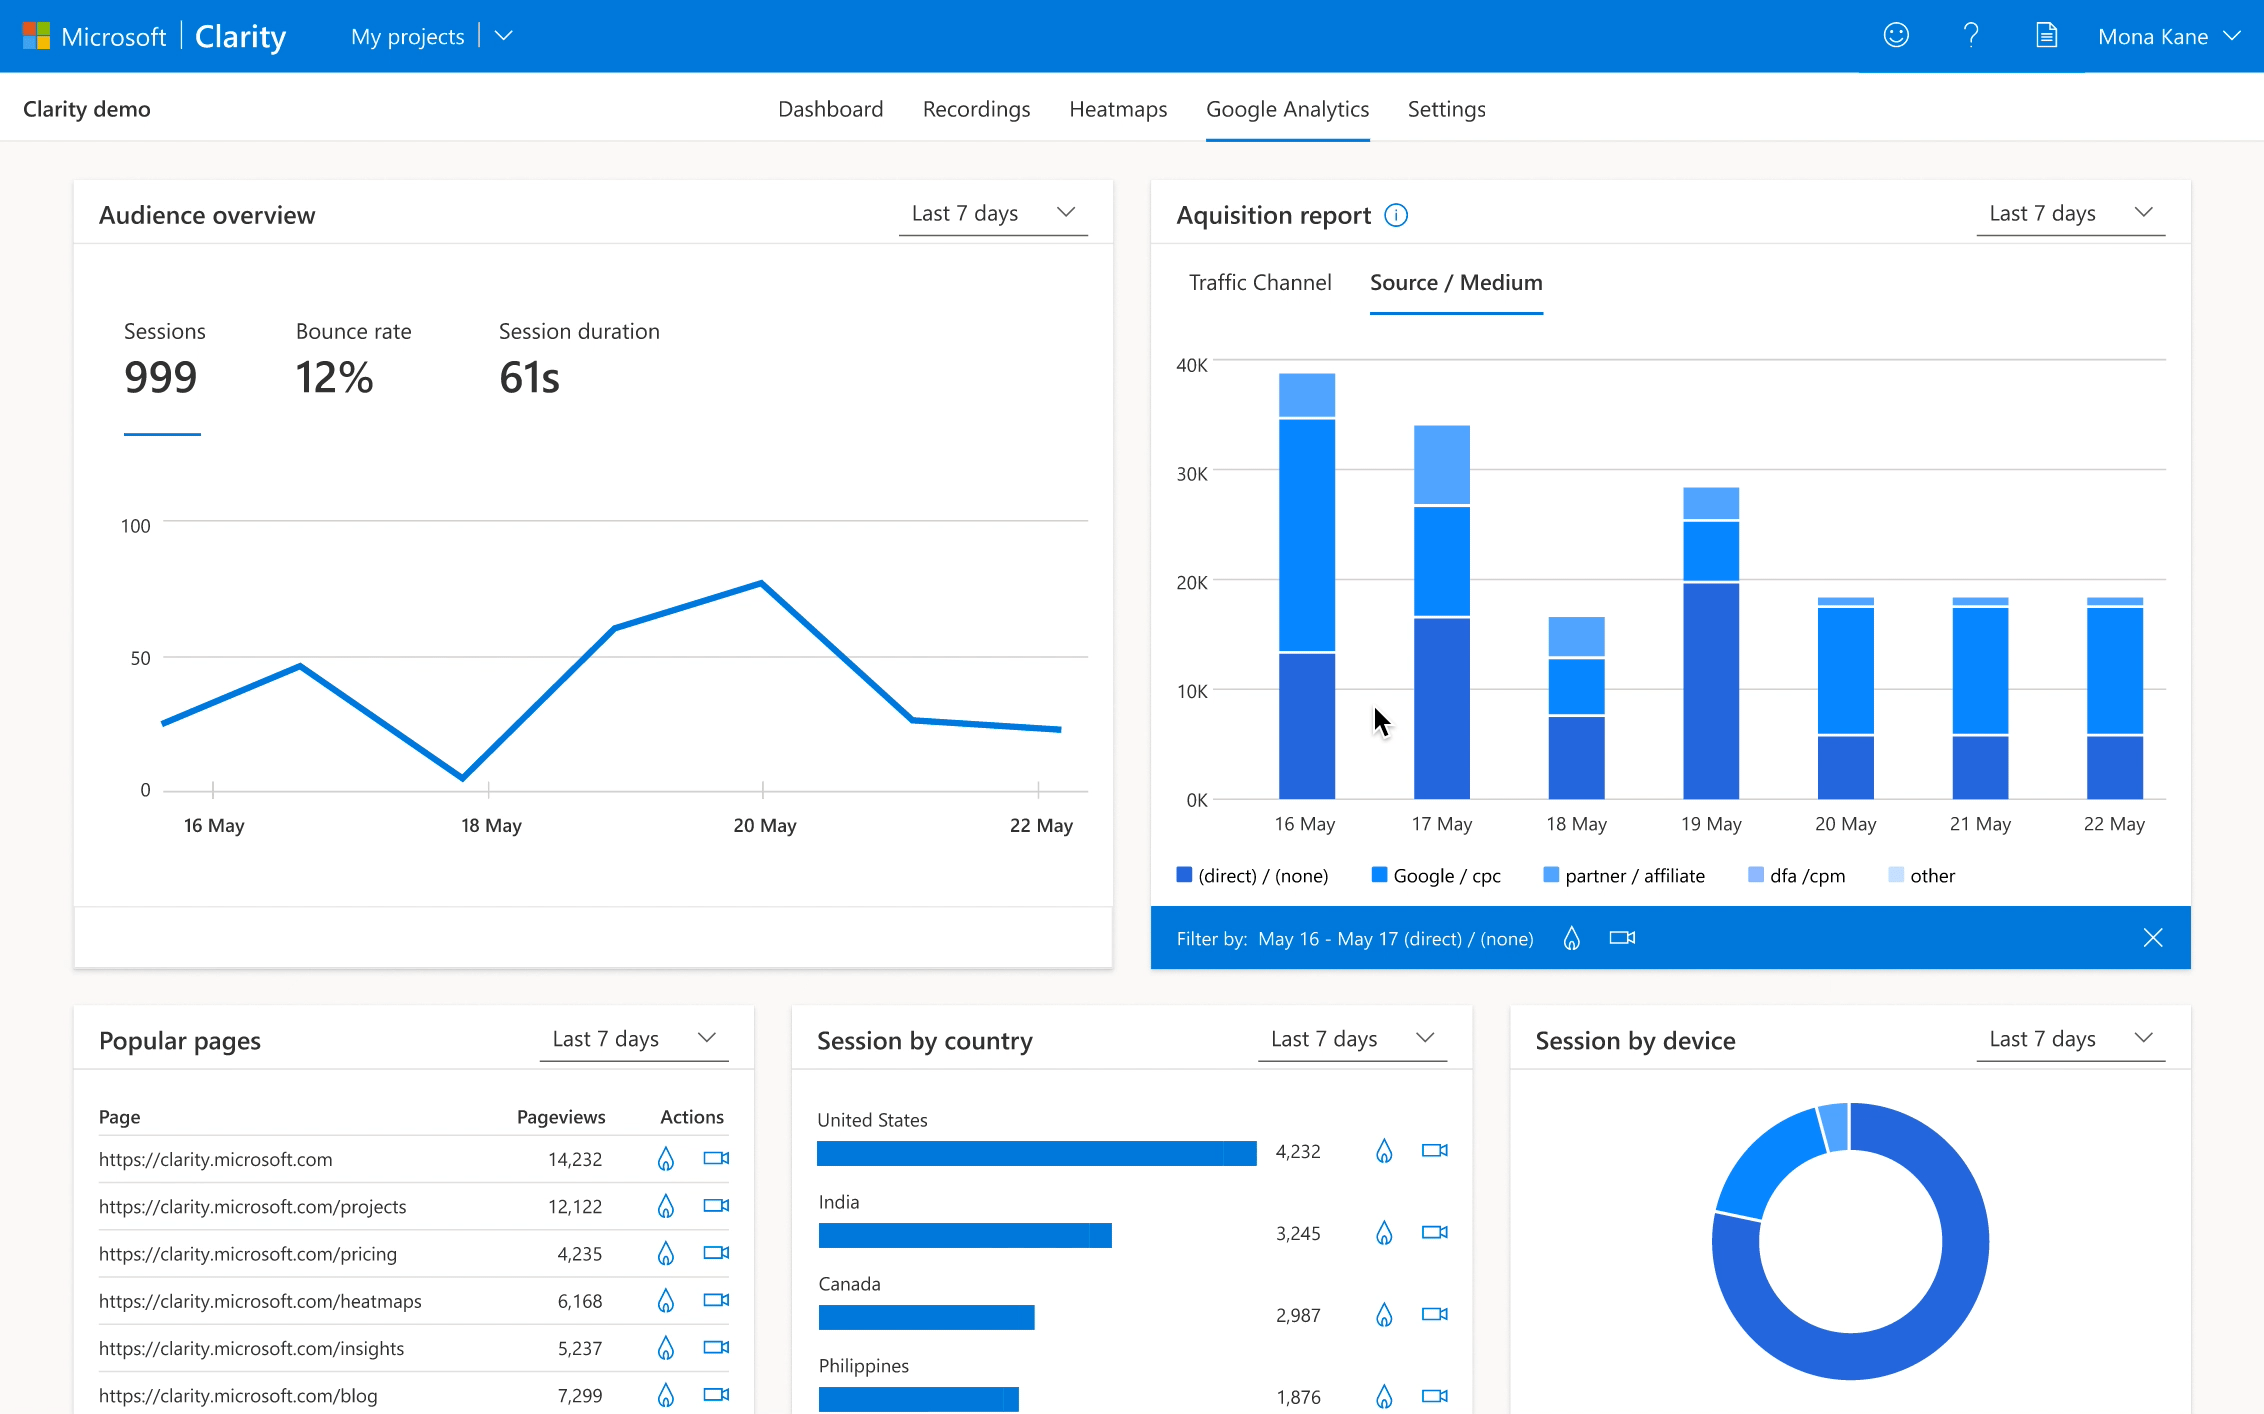View recordings for India sessions

tap(1435, 1232)
